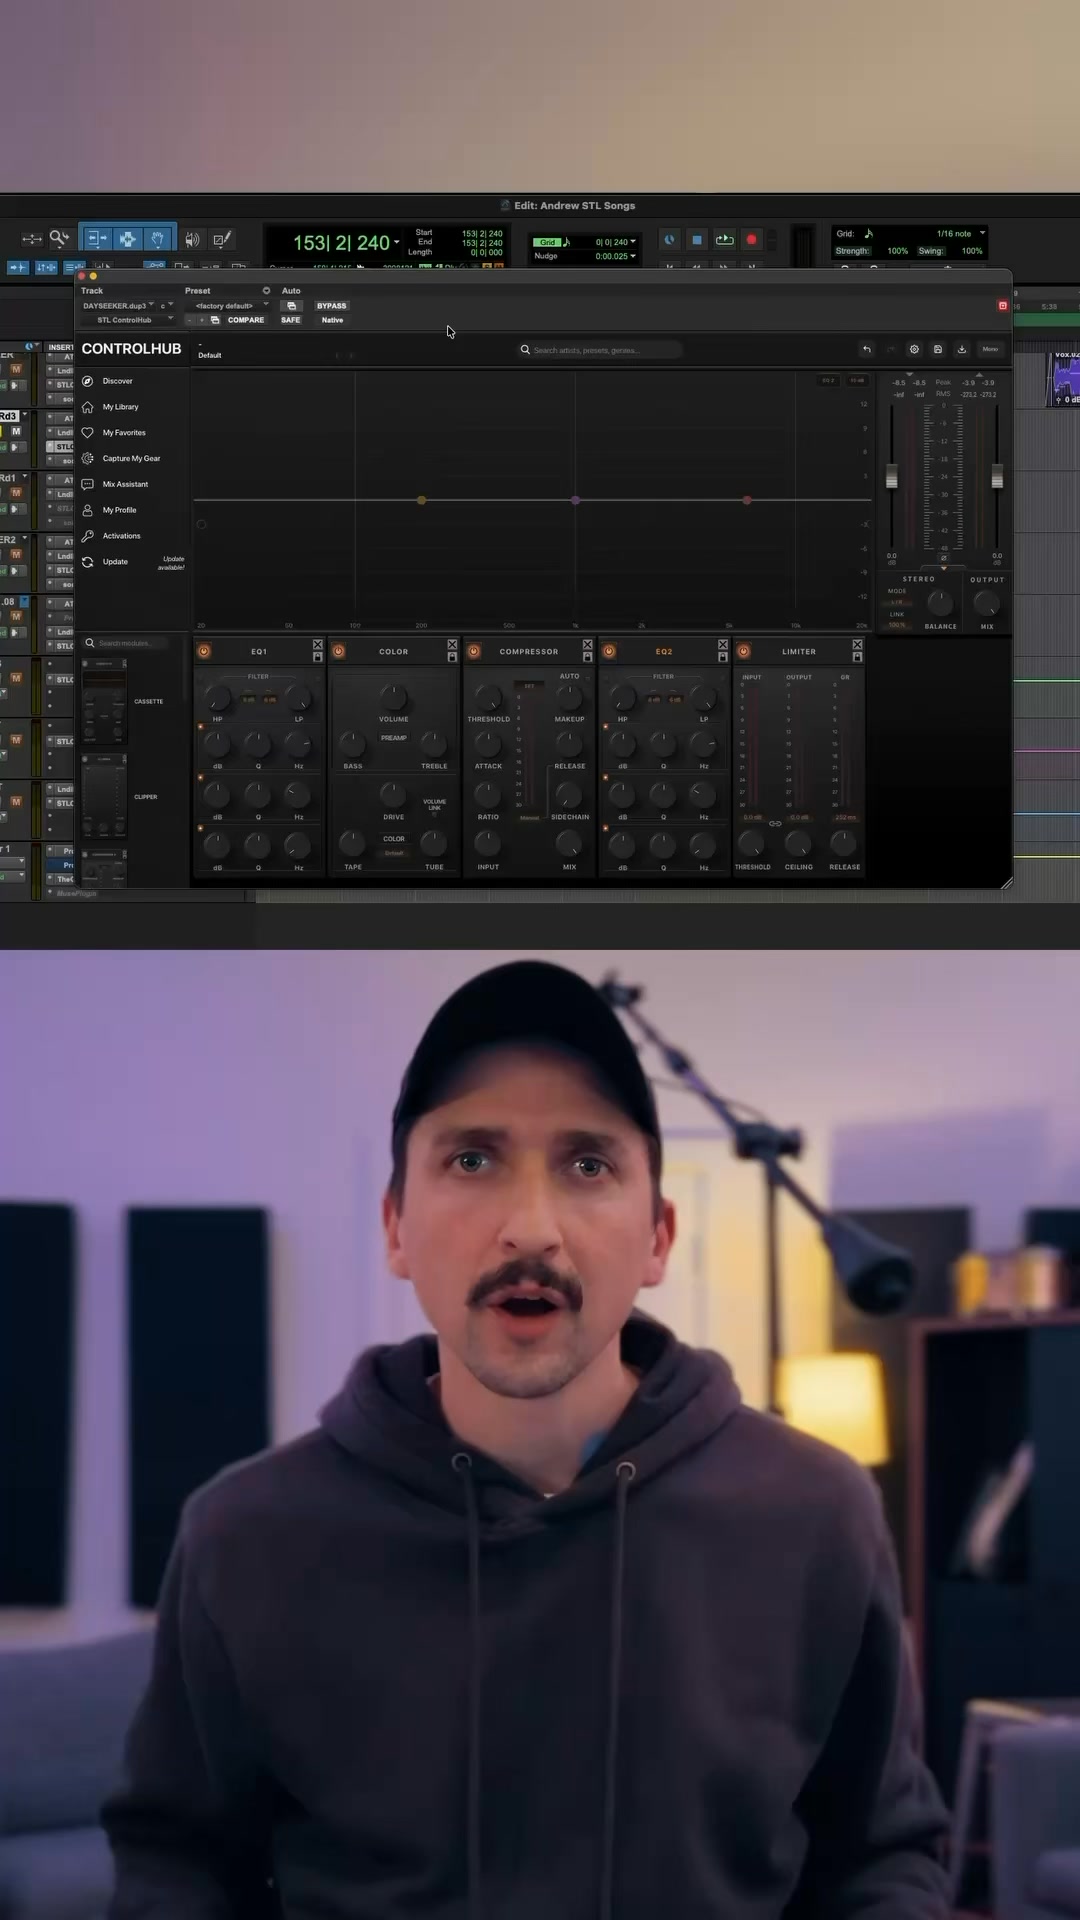Click the undo arrow in ControlHub header
Screen dimensions: 1080x1920
coord(867,349)
